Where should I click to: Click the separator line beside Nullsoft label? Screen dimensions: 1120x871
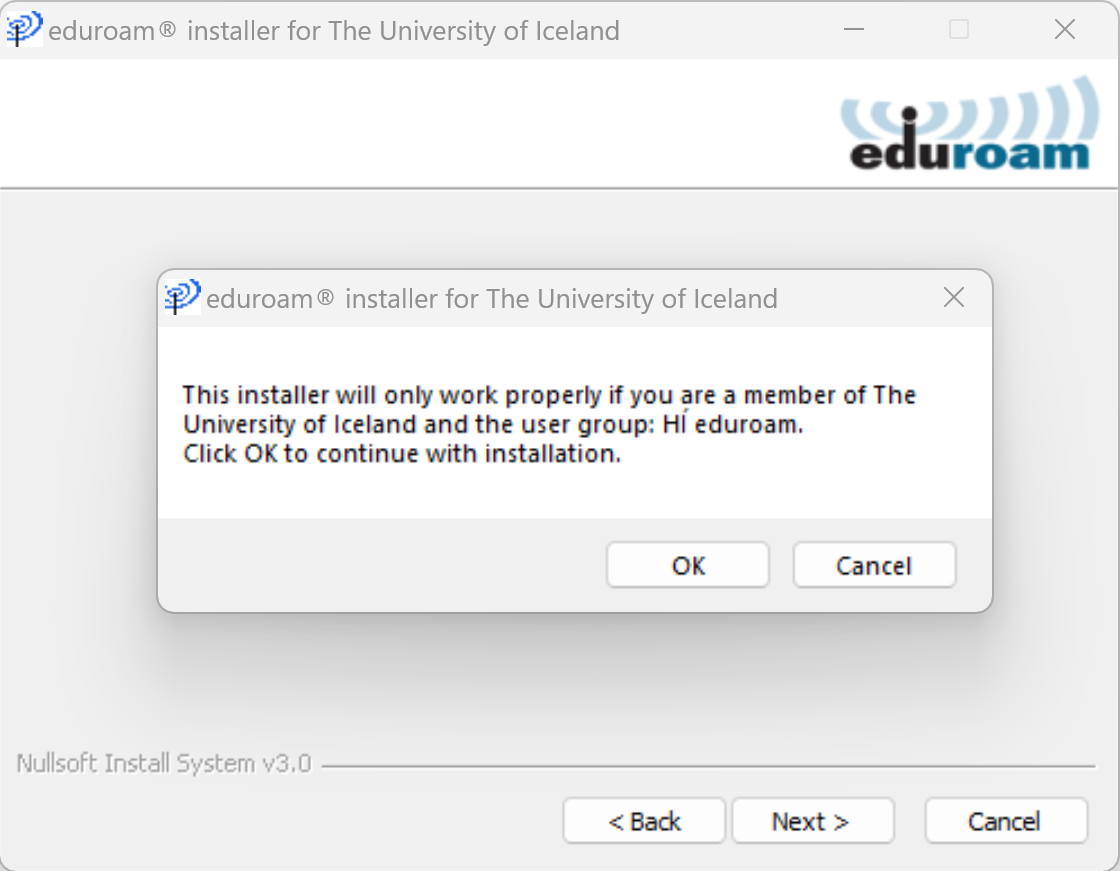[x=708, y=766]
